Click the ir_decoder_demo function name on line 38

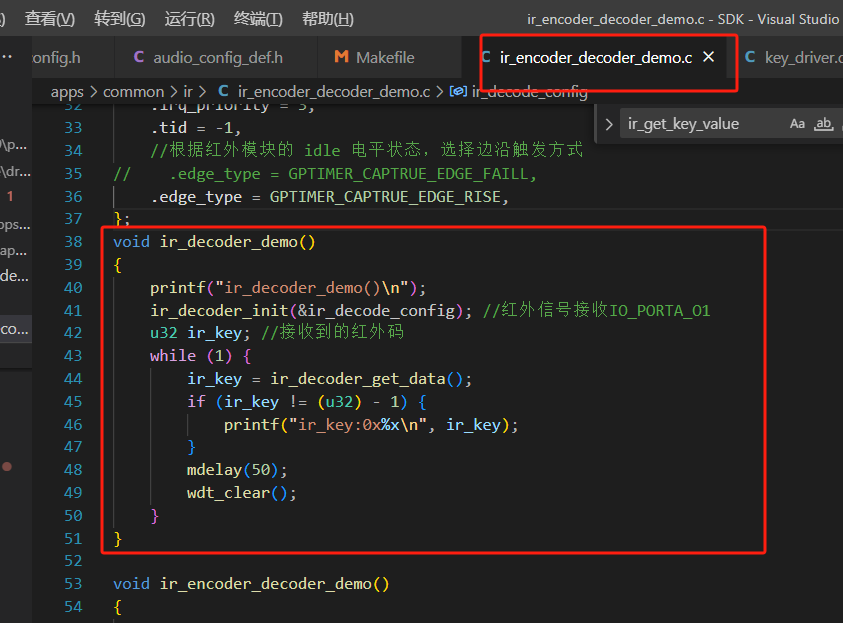click(229, 242)
